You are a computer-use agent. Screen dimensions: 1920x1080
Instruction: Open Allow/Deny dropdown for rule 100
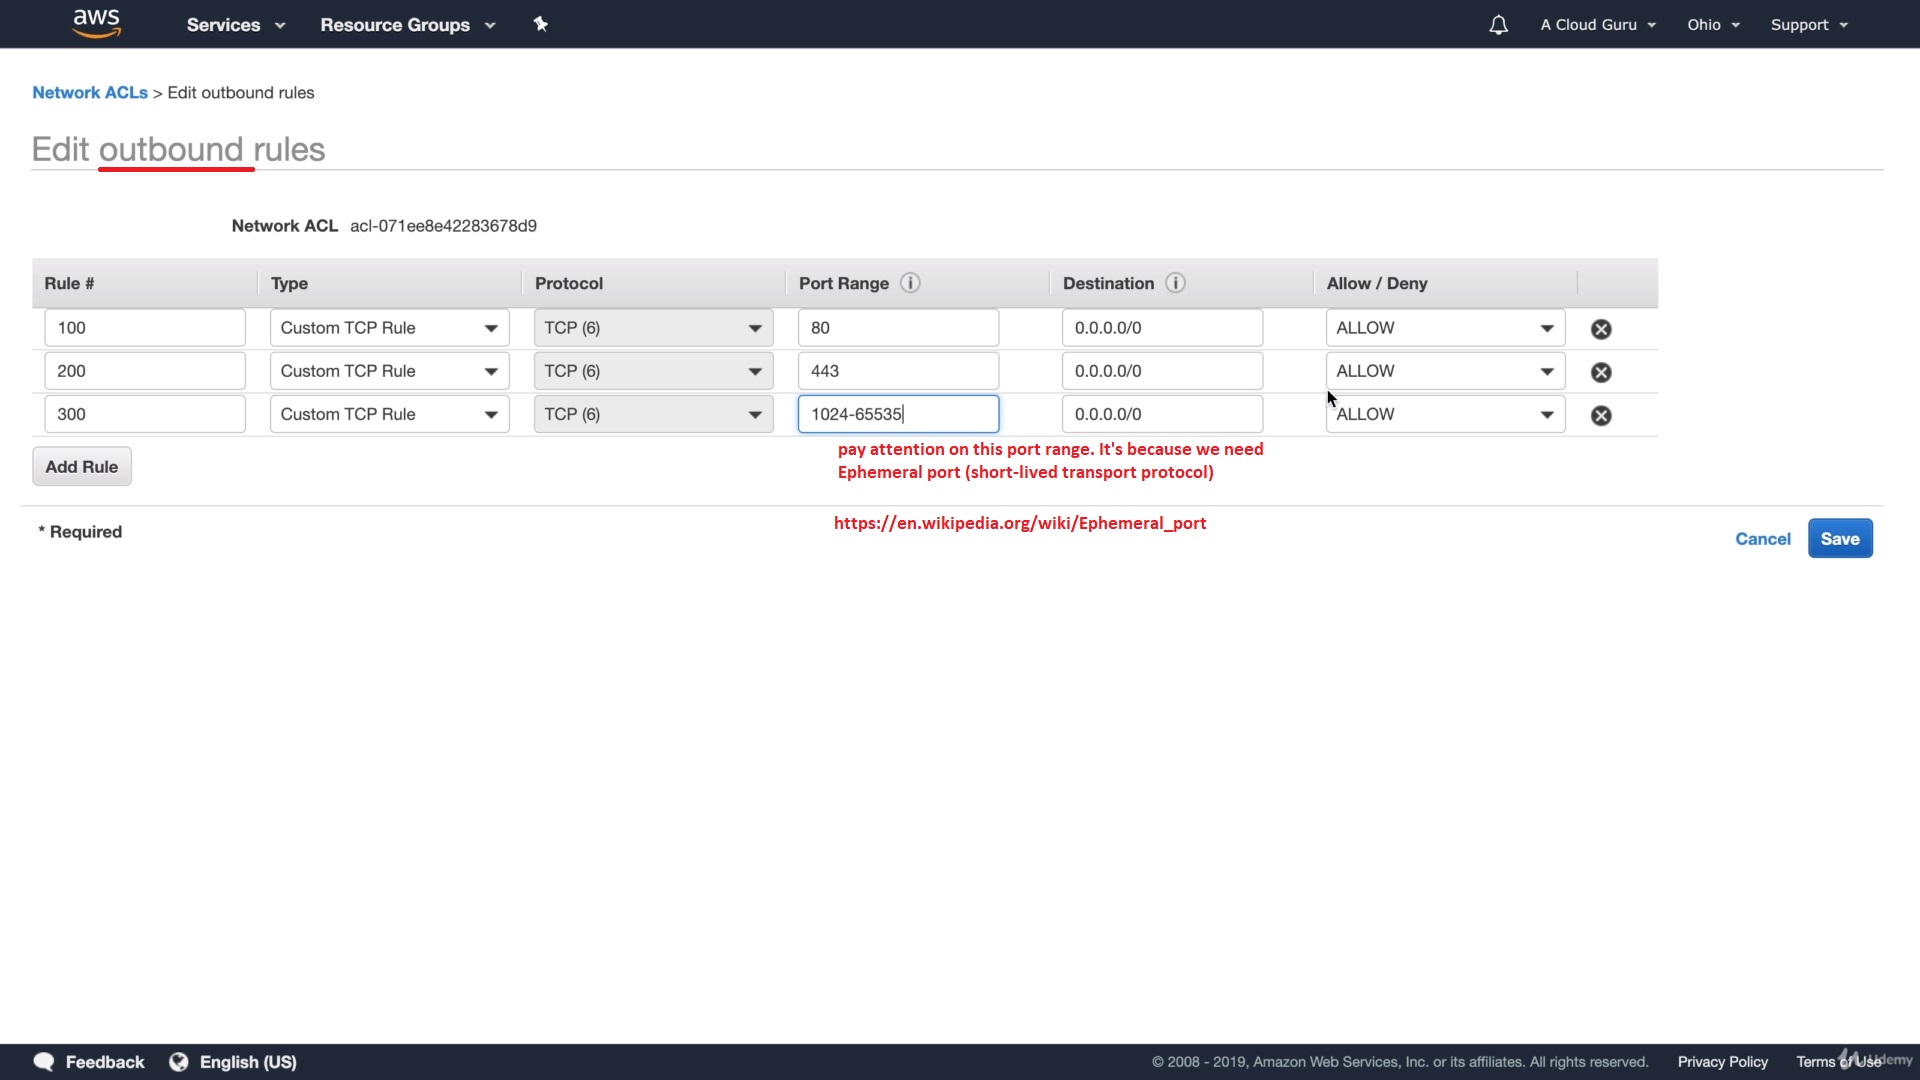[x=1445, y=328]
